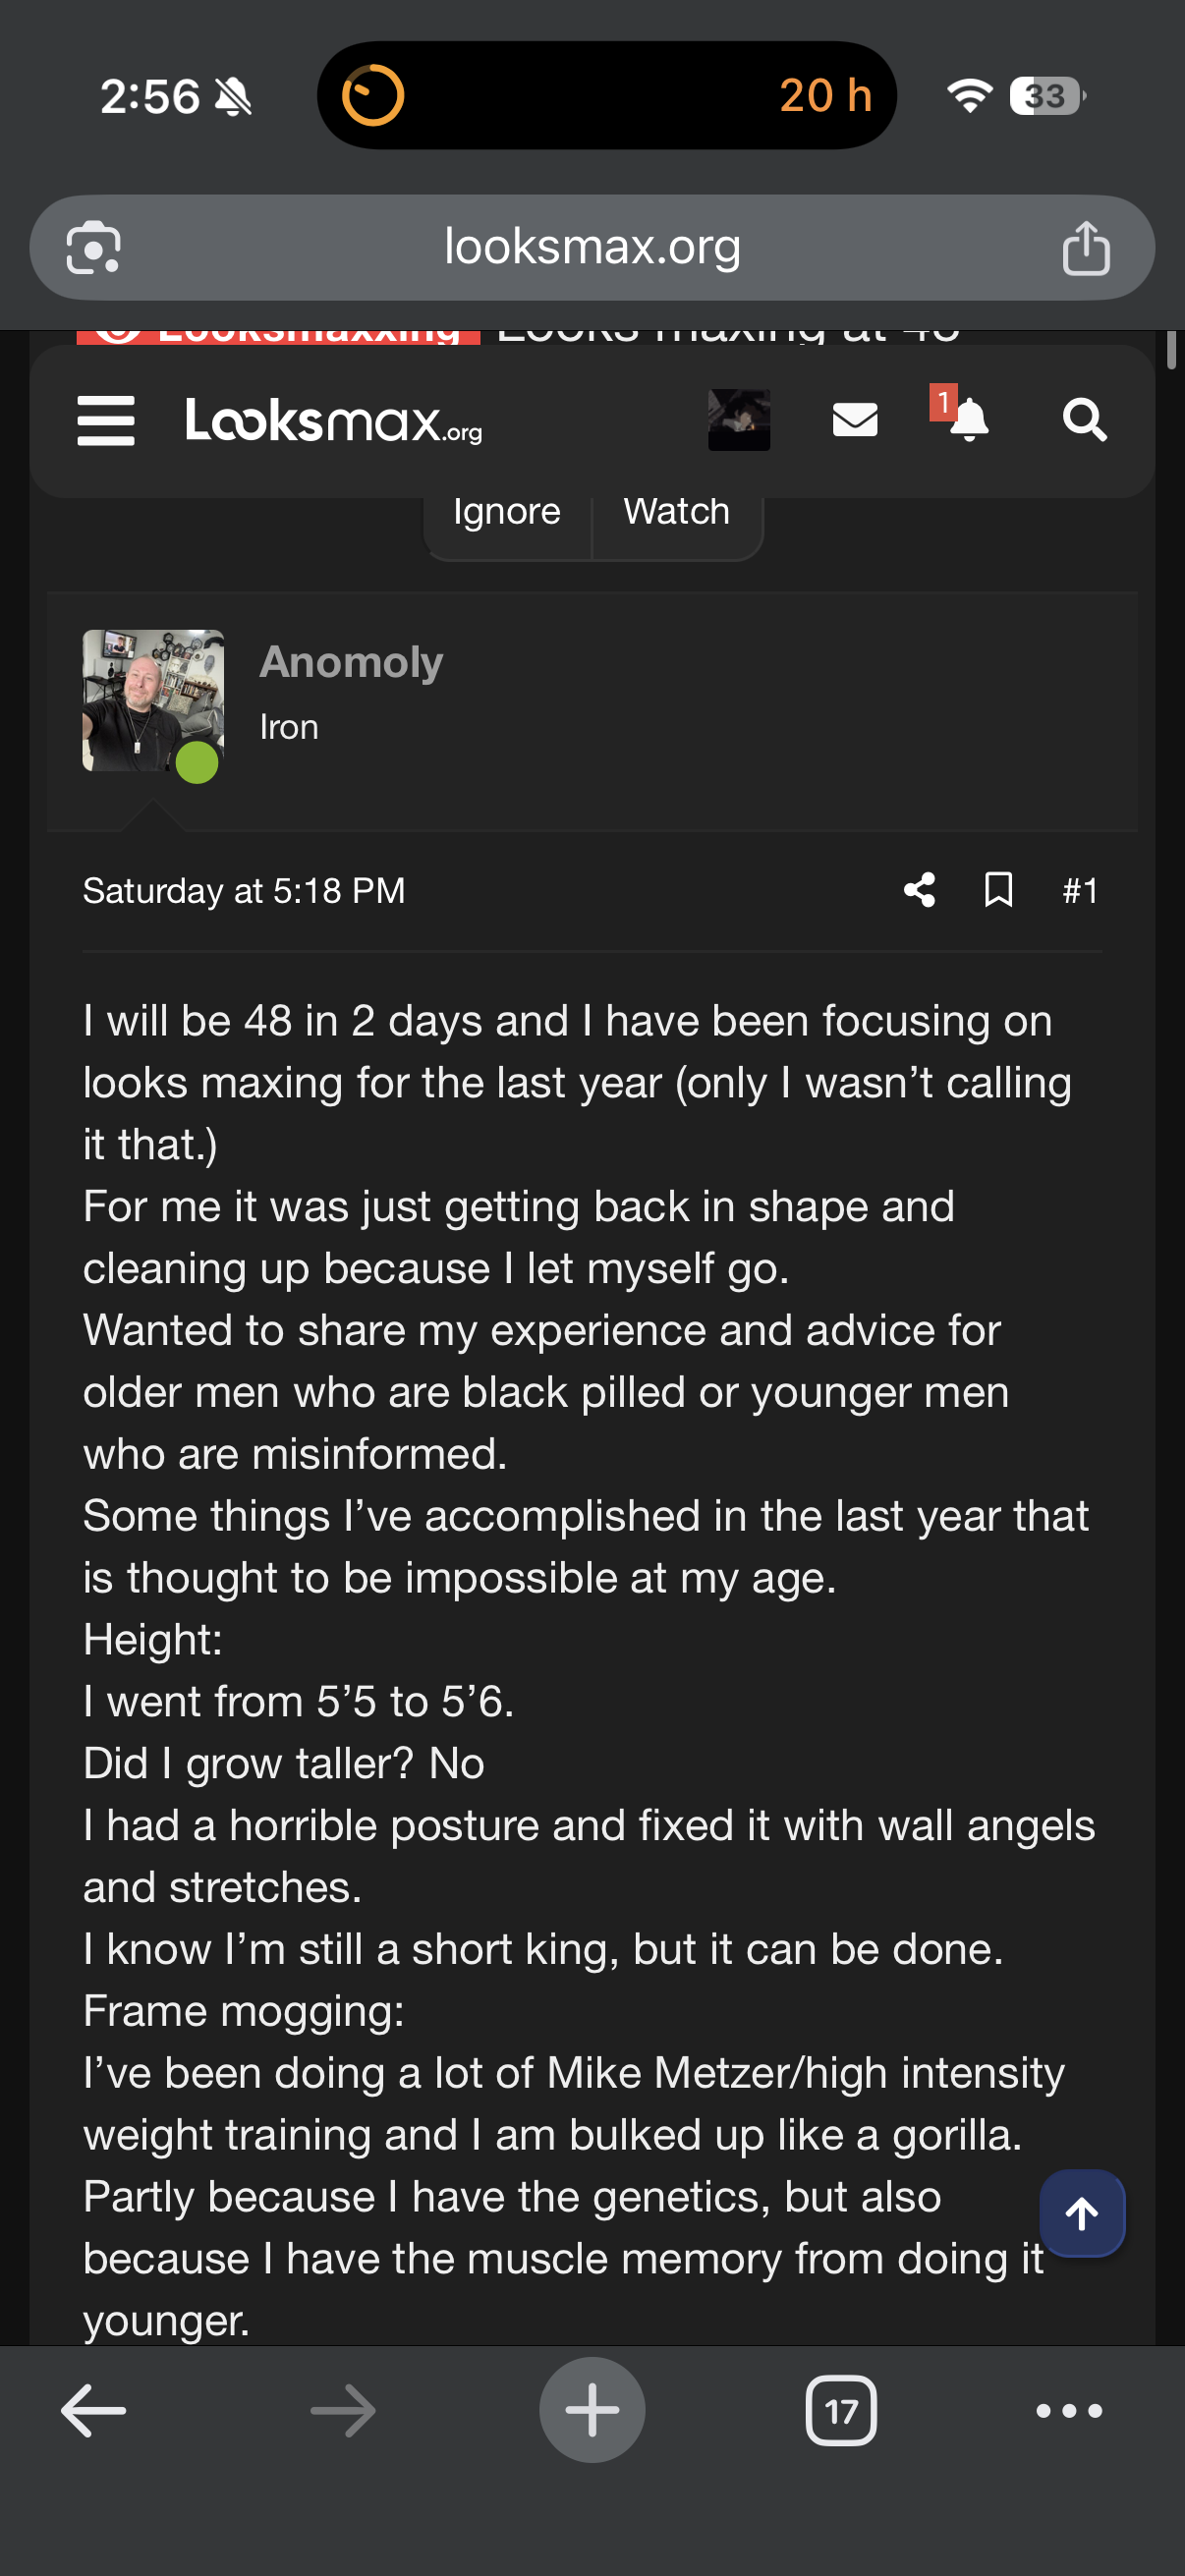Toggle Ignore for this thread
Image resolution: width=1185 pixels, height=2576 pixels.
point(506,512)
